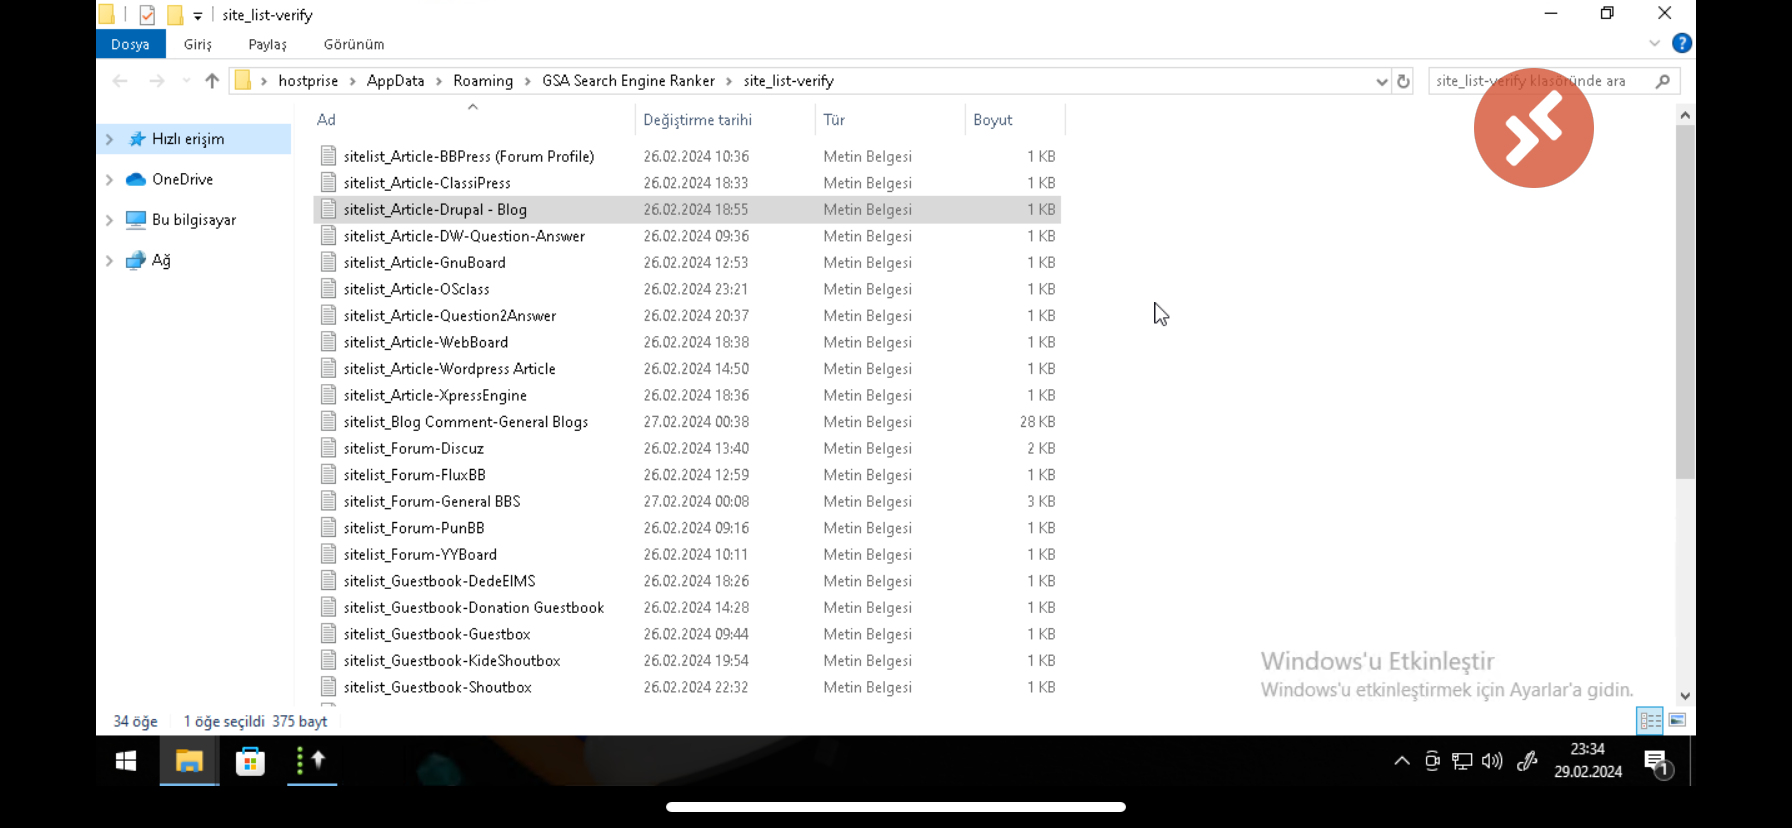
Task: Click hostprise in the breadcrumb path
Action: 308,81
